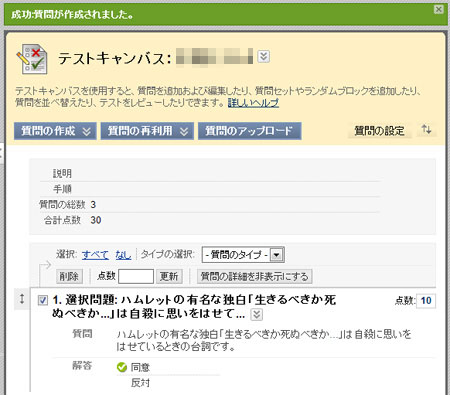
Task: Click the 更新 button
Action: click(169, 276)
